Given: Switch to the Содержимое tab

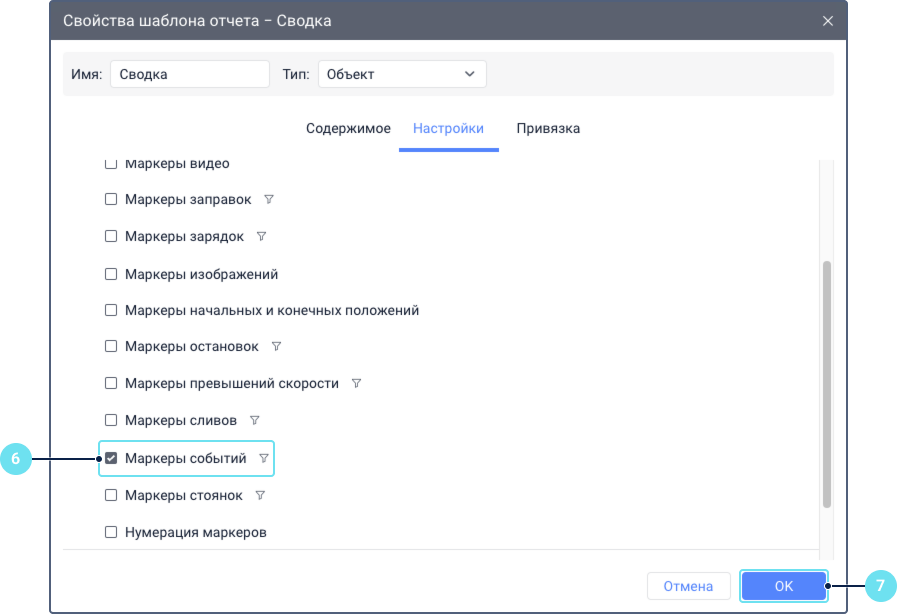Looking at the screenshot, I should tap(348, 128).
